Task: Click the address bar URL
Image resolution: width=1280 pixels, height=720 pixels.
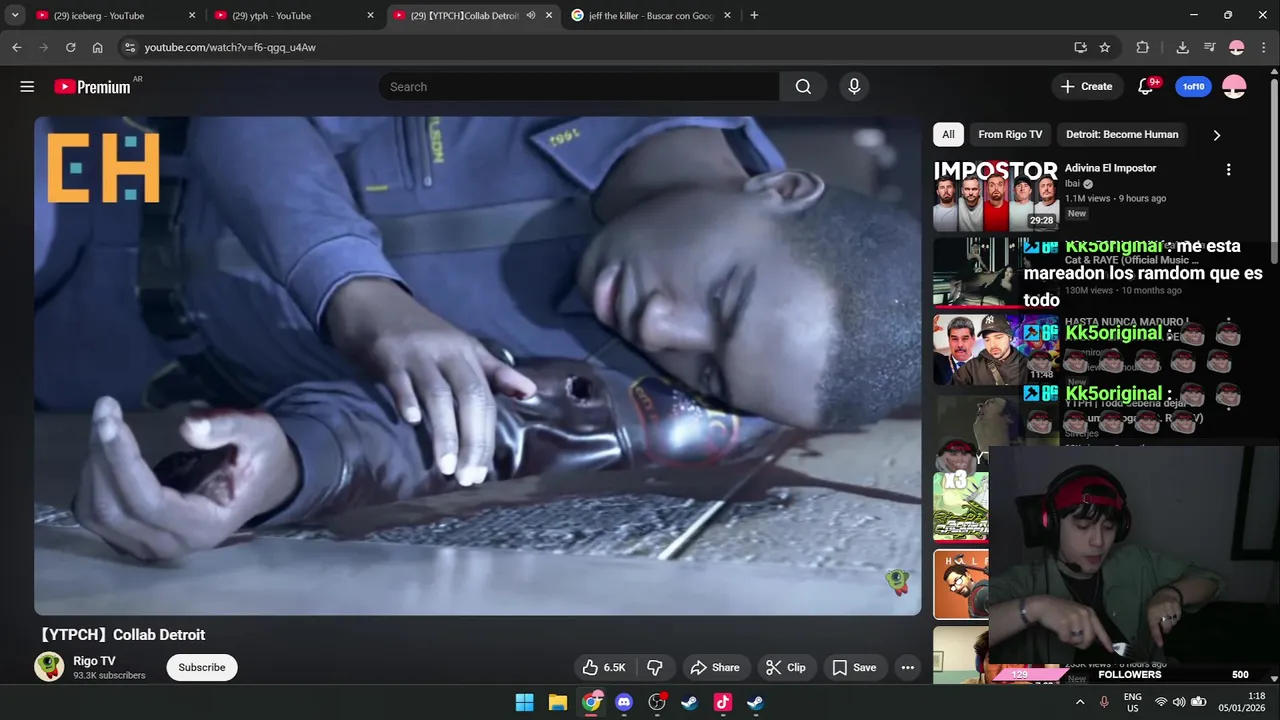Action: pos(230,47)
